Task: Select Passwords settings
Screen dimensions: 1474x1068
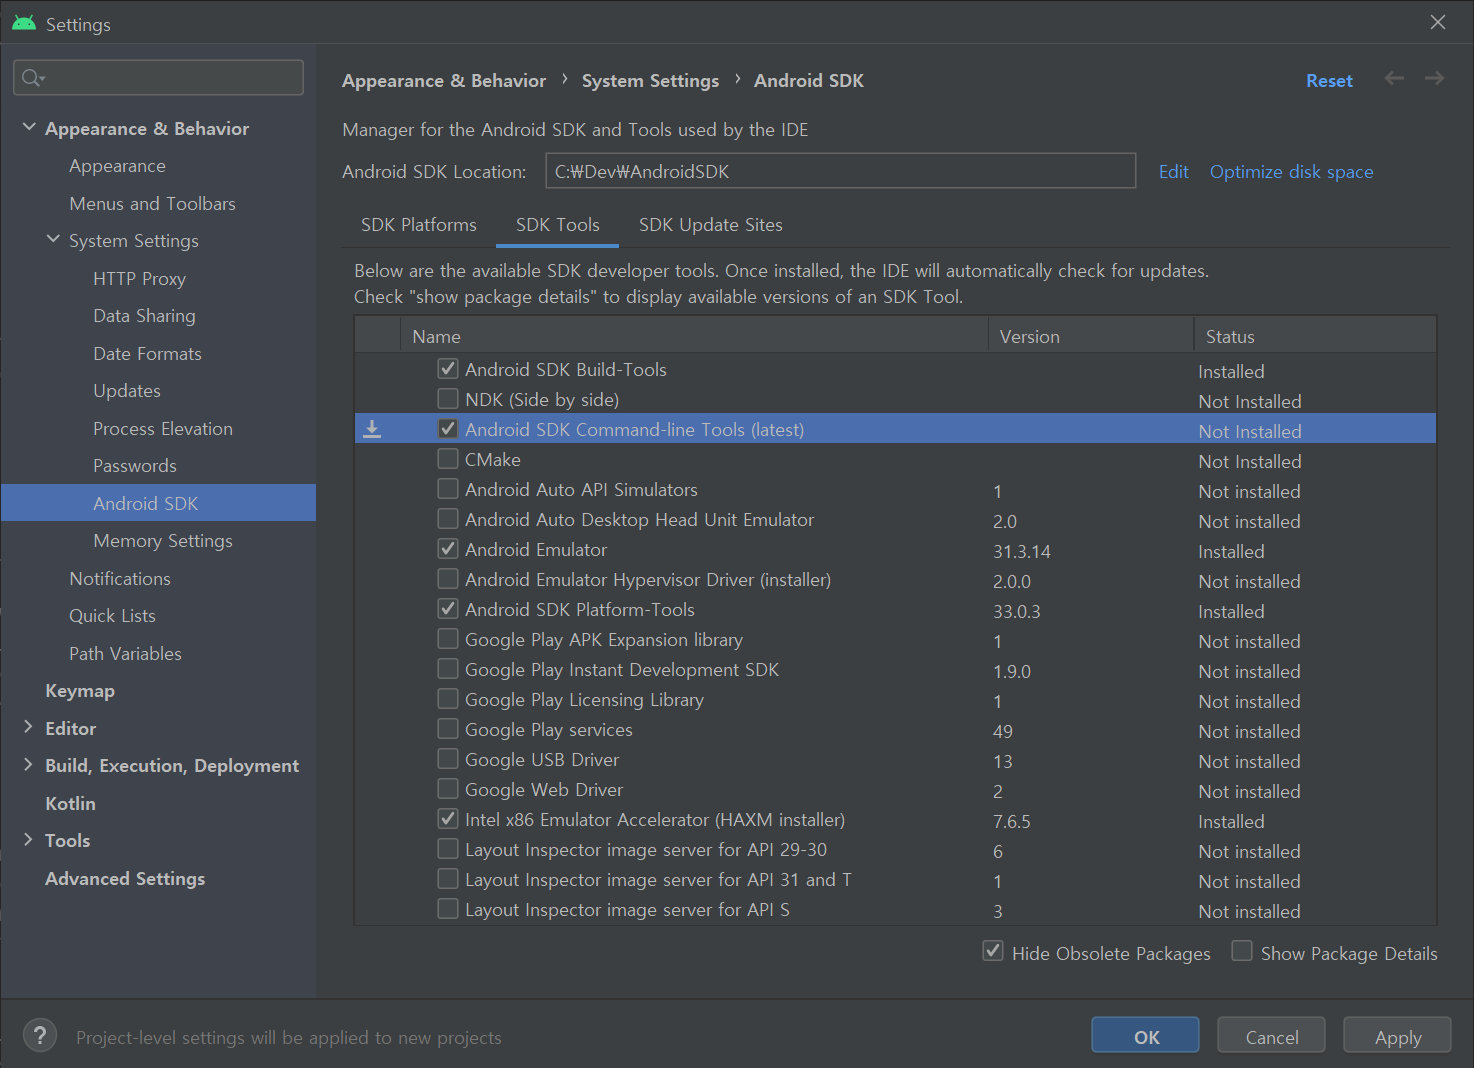Action: click(135, 466)
